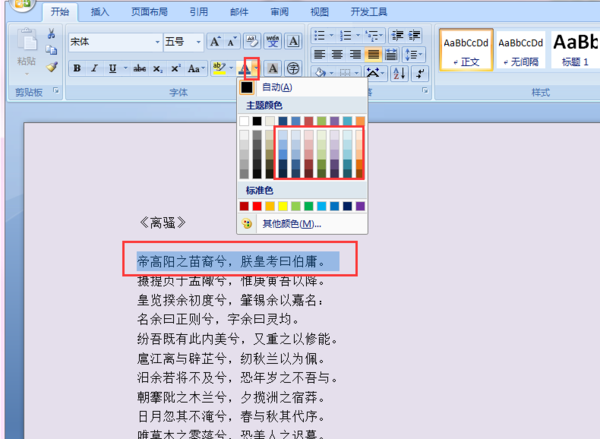Open the highlight color dropdown arrow
This screenshot has width=600, height=439.
point(231,69)
